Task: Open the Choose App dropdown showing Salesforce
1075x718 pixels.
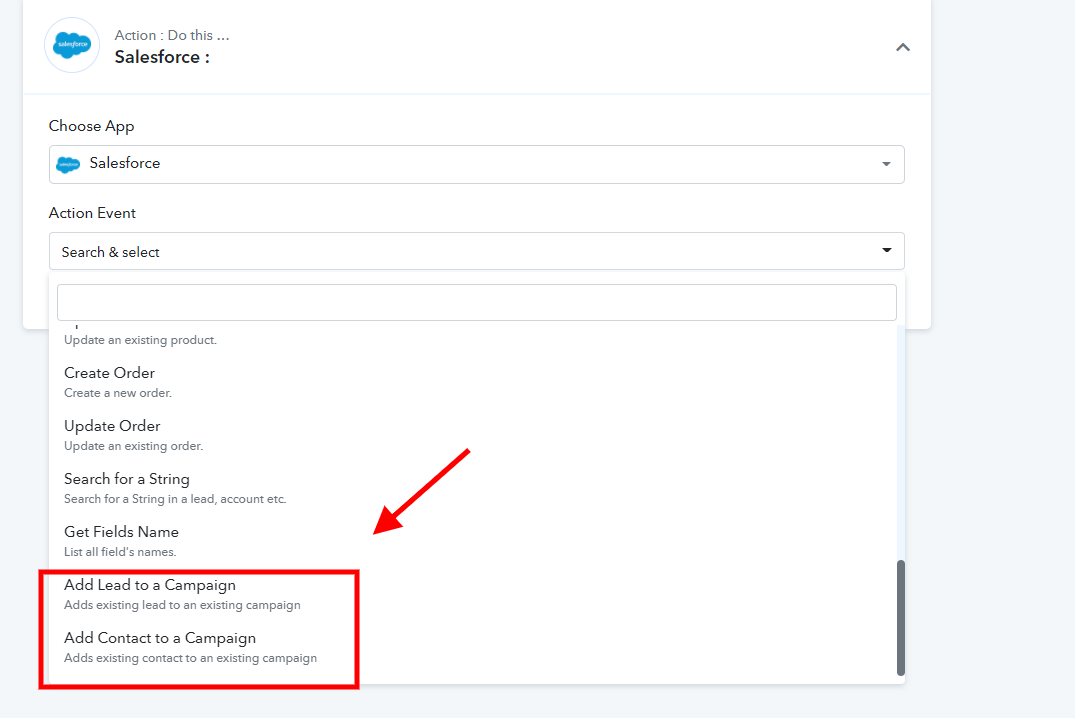Action: coord(476,164)
